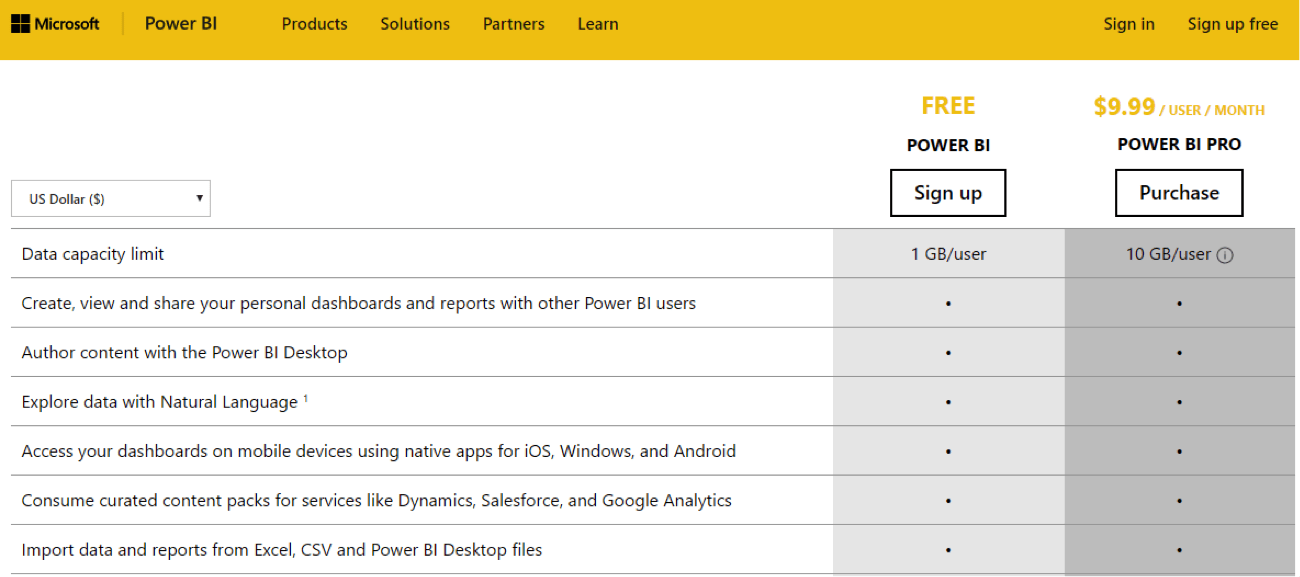Click the Sign in link

click(x=1129, y=24)
